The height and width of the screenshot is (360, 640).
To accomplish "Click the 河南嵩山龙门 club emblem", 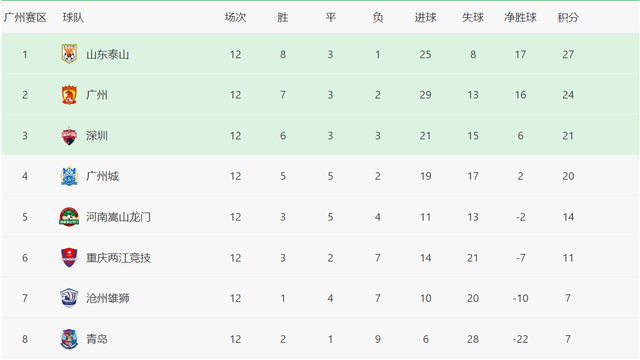I will point(69,217).
